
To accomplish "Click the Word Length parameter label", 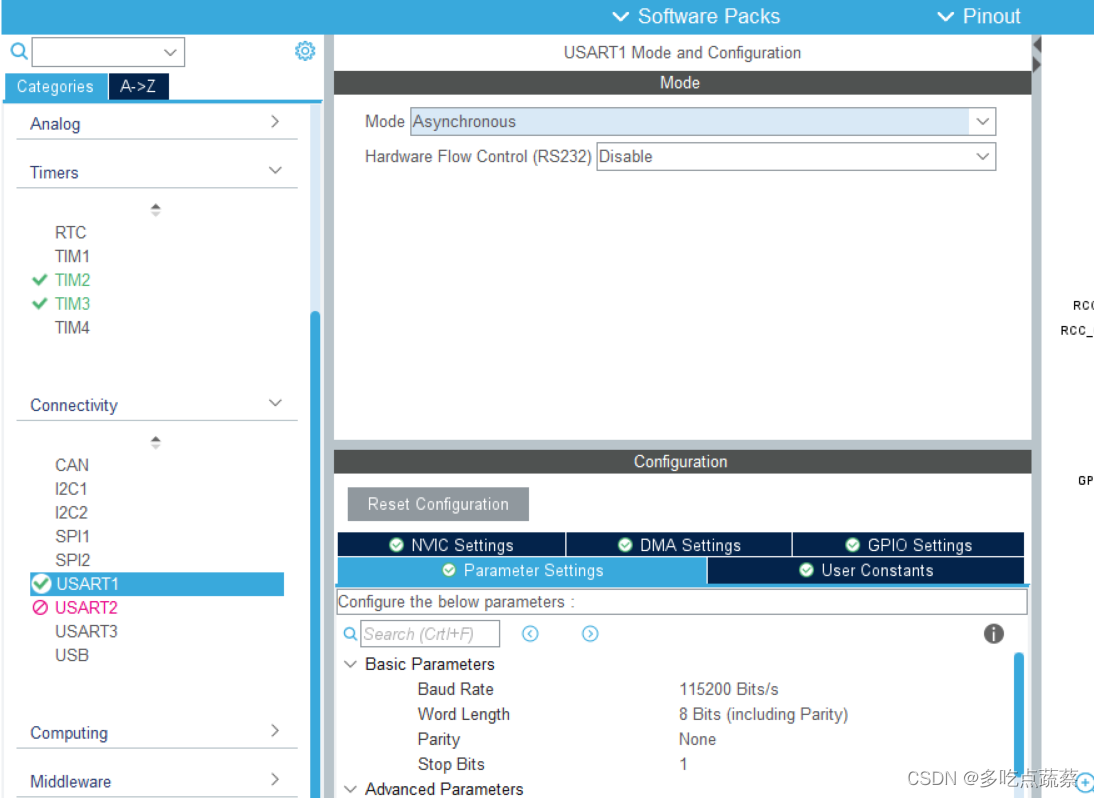I will click(463, 714).
